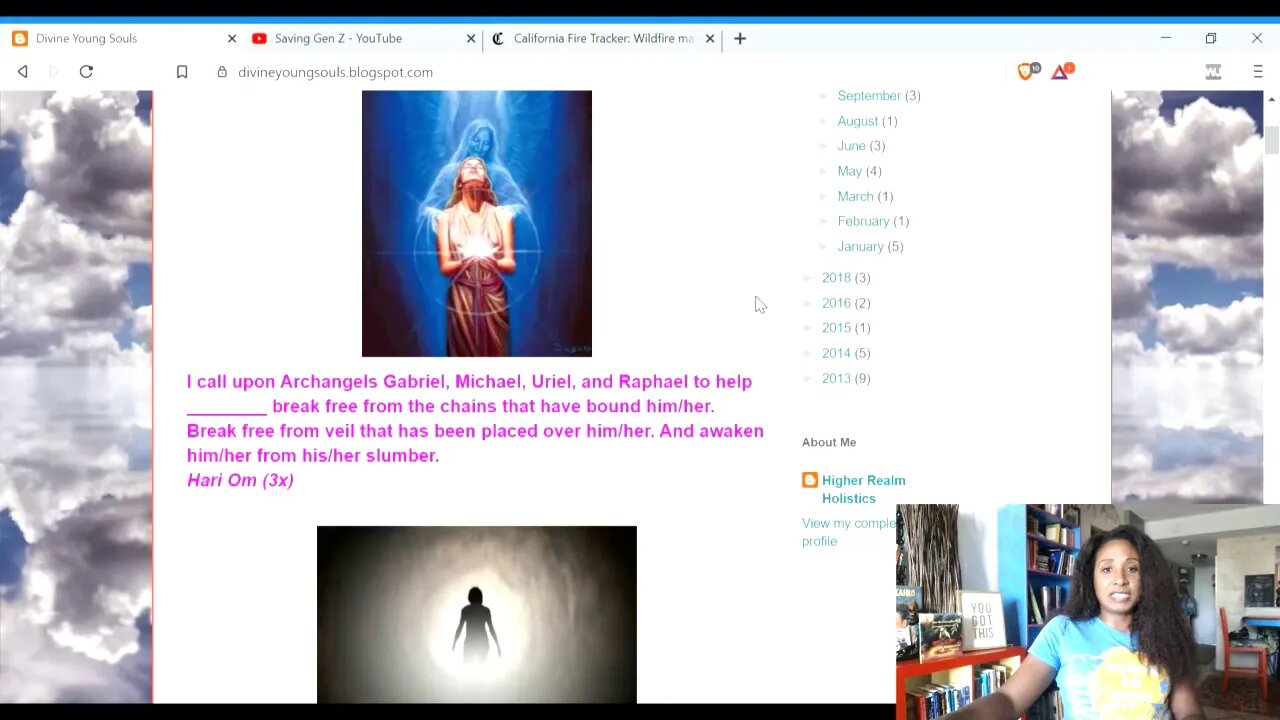Open the 2018 archive link
The height and width of the screenshot is (720, 1280).
pyautogui.click(x=836, y=278)
